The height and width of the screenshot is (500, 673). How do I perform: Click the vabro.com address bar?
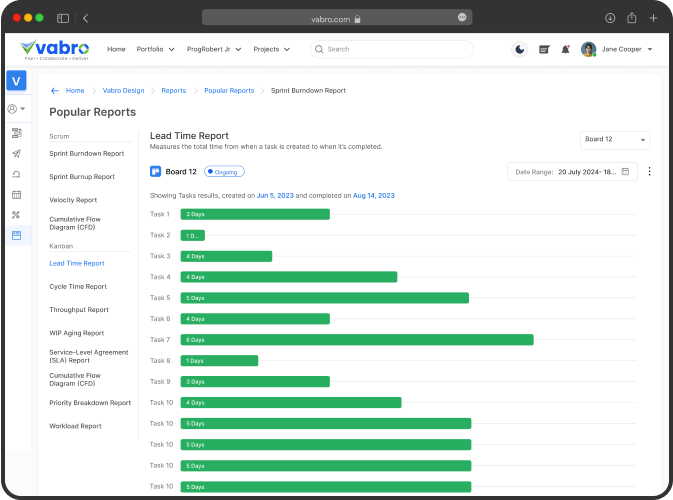tap(337, 18)
